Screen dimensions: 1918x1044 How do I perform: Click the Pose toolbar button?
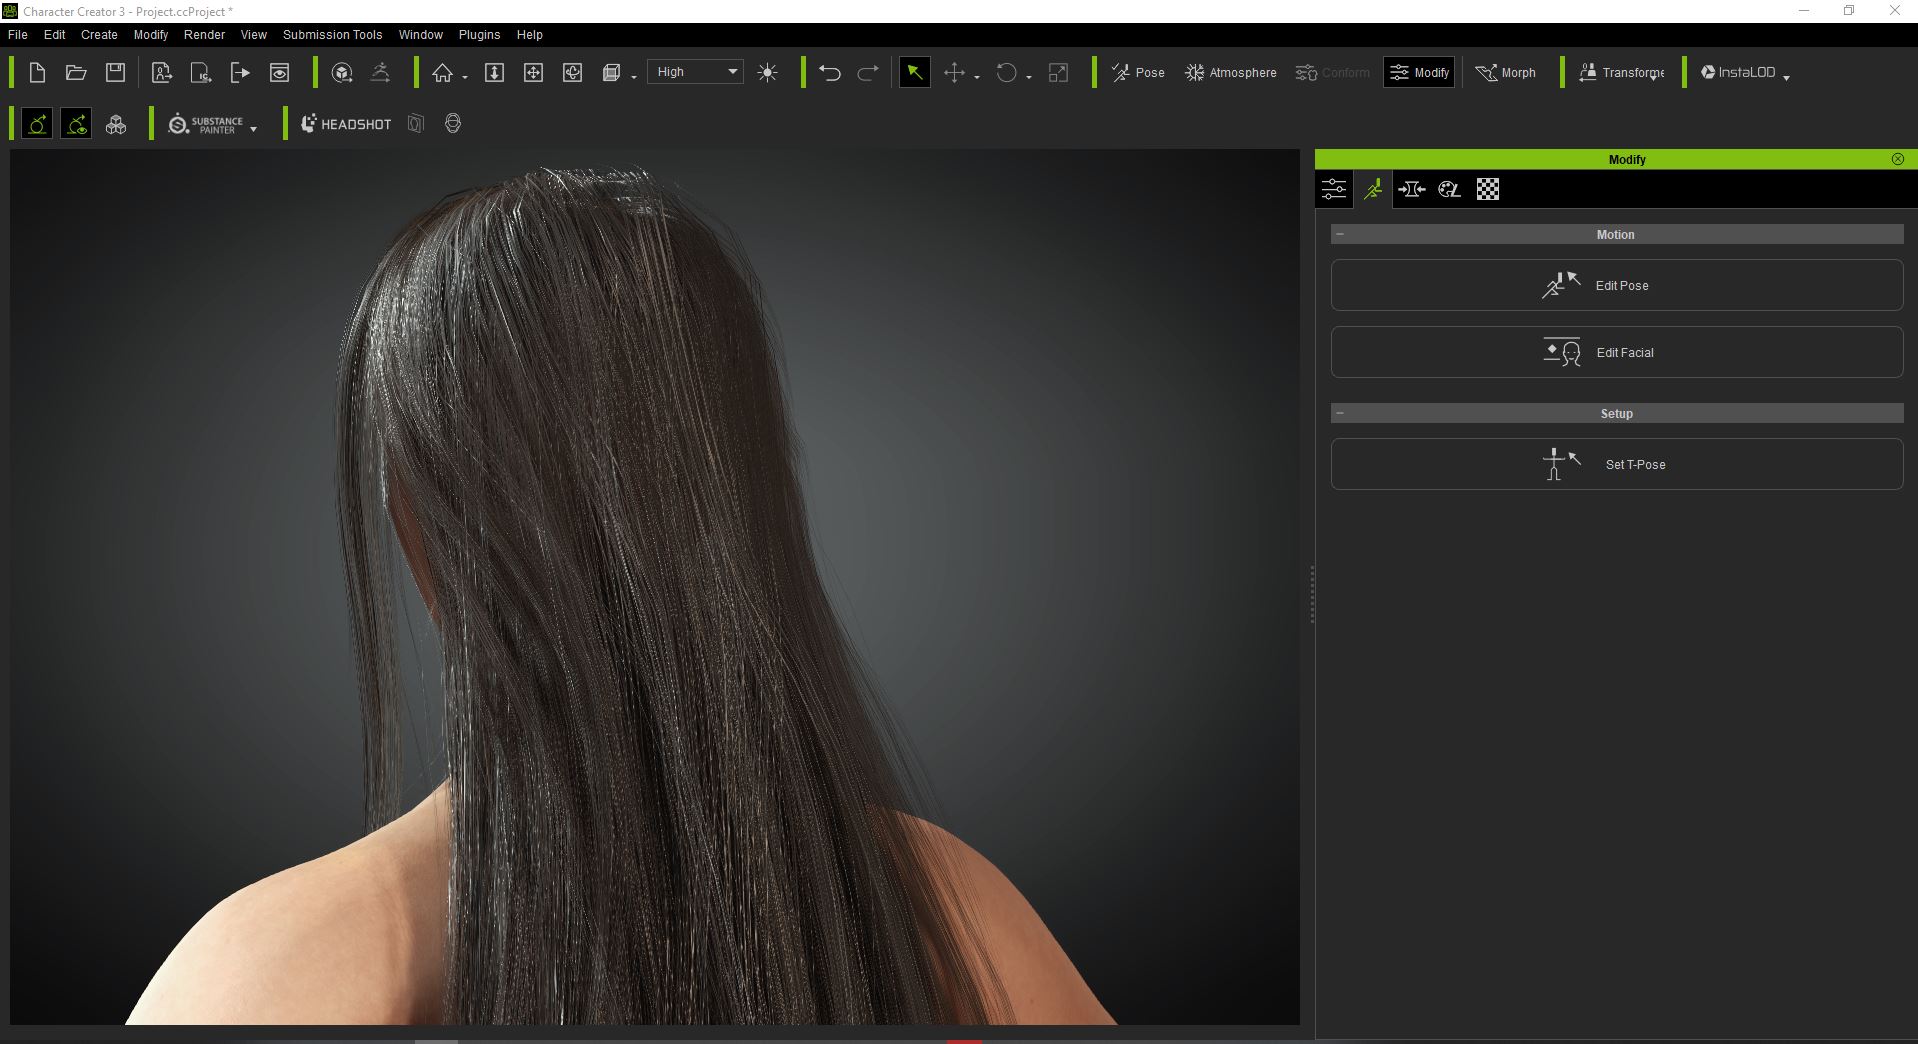[x=1138, y=72]
